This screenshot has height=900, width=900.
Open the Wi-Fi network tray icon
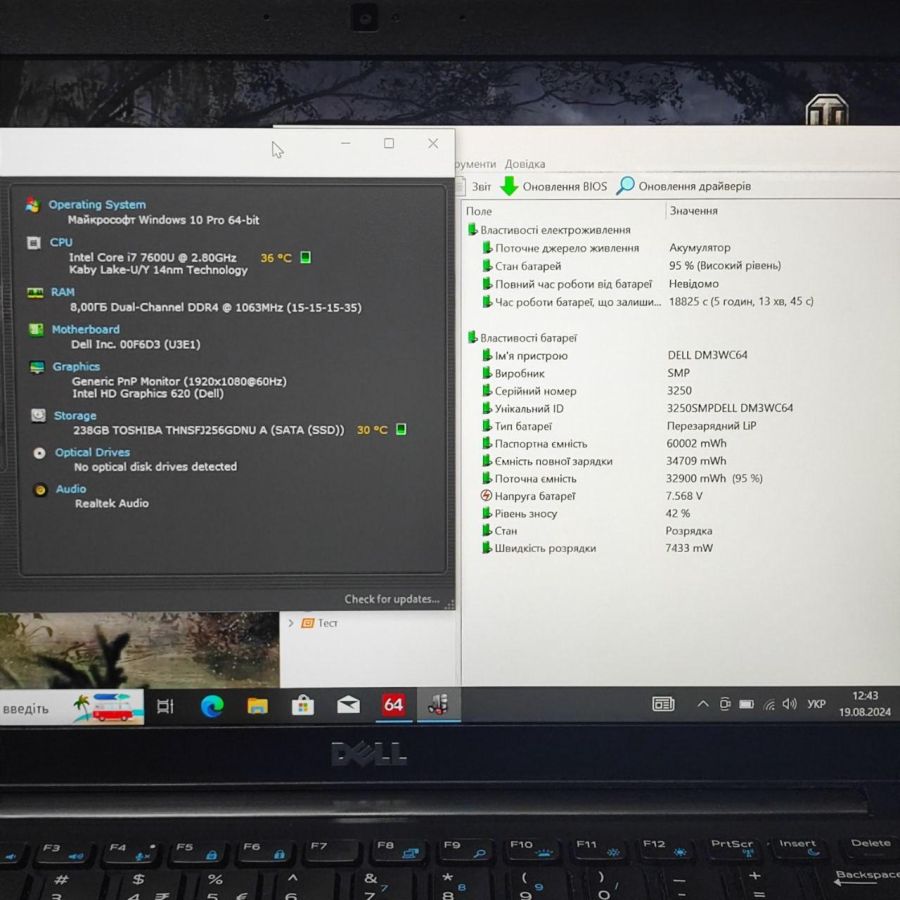[769, 704]
